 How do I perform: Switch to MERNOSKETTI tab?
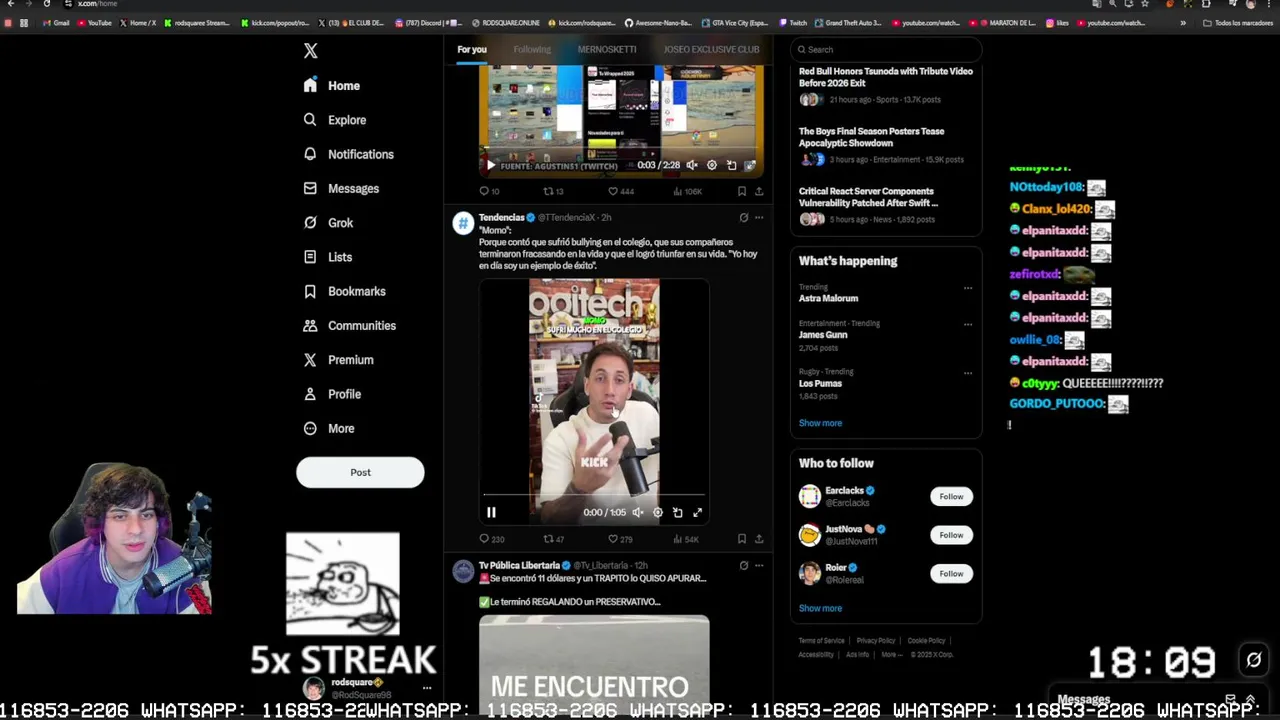[607, 49]
